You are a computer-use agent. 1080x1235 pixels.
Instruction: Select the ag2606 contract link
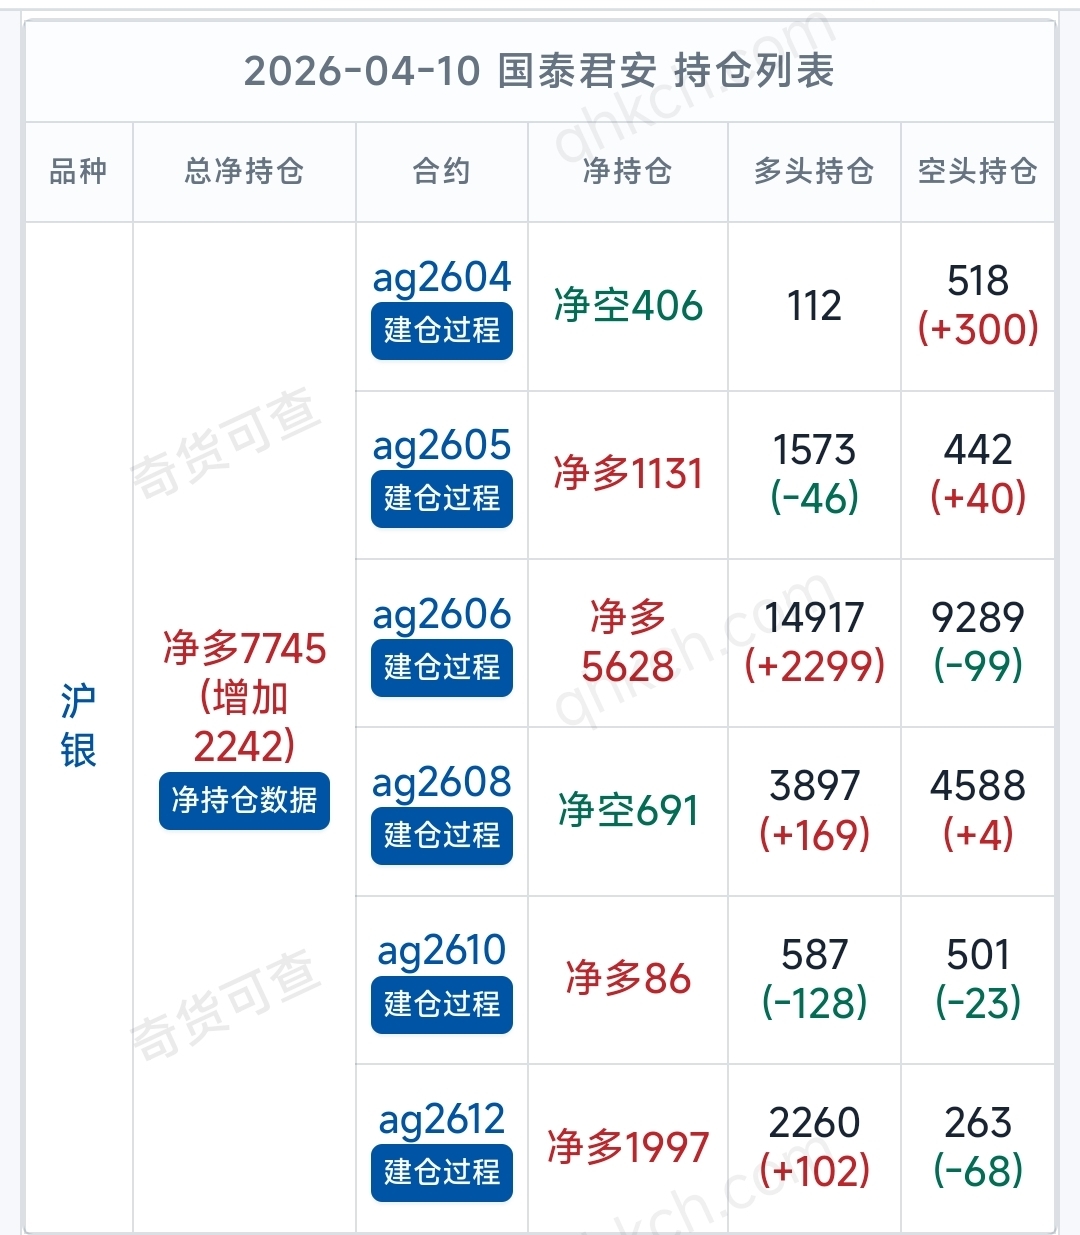pos(441,614)
